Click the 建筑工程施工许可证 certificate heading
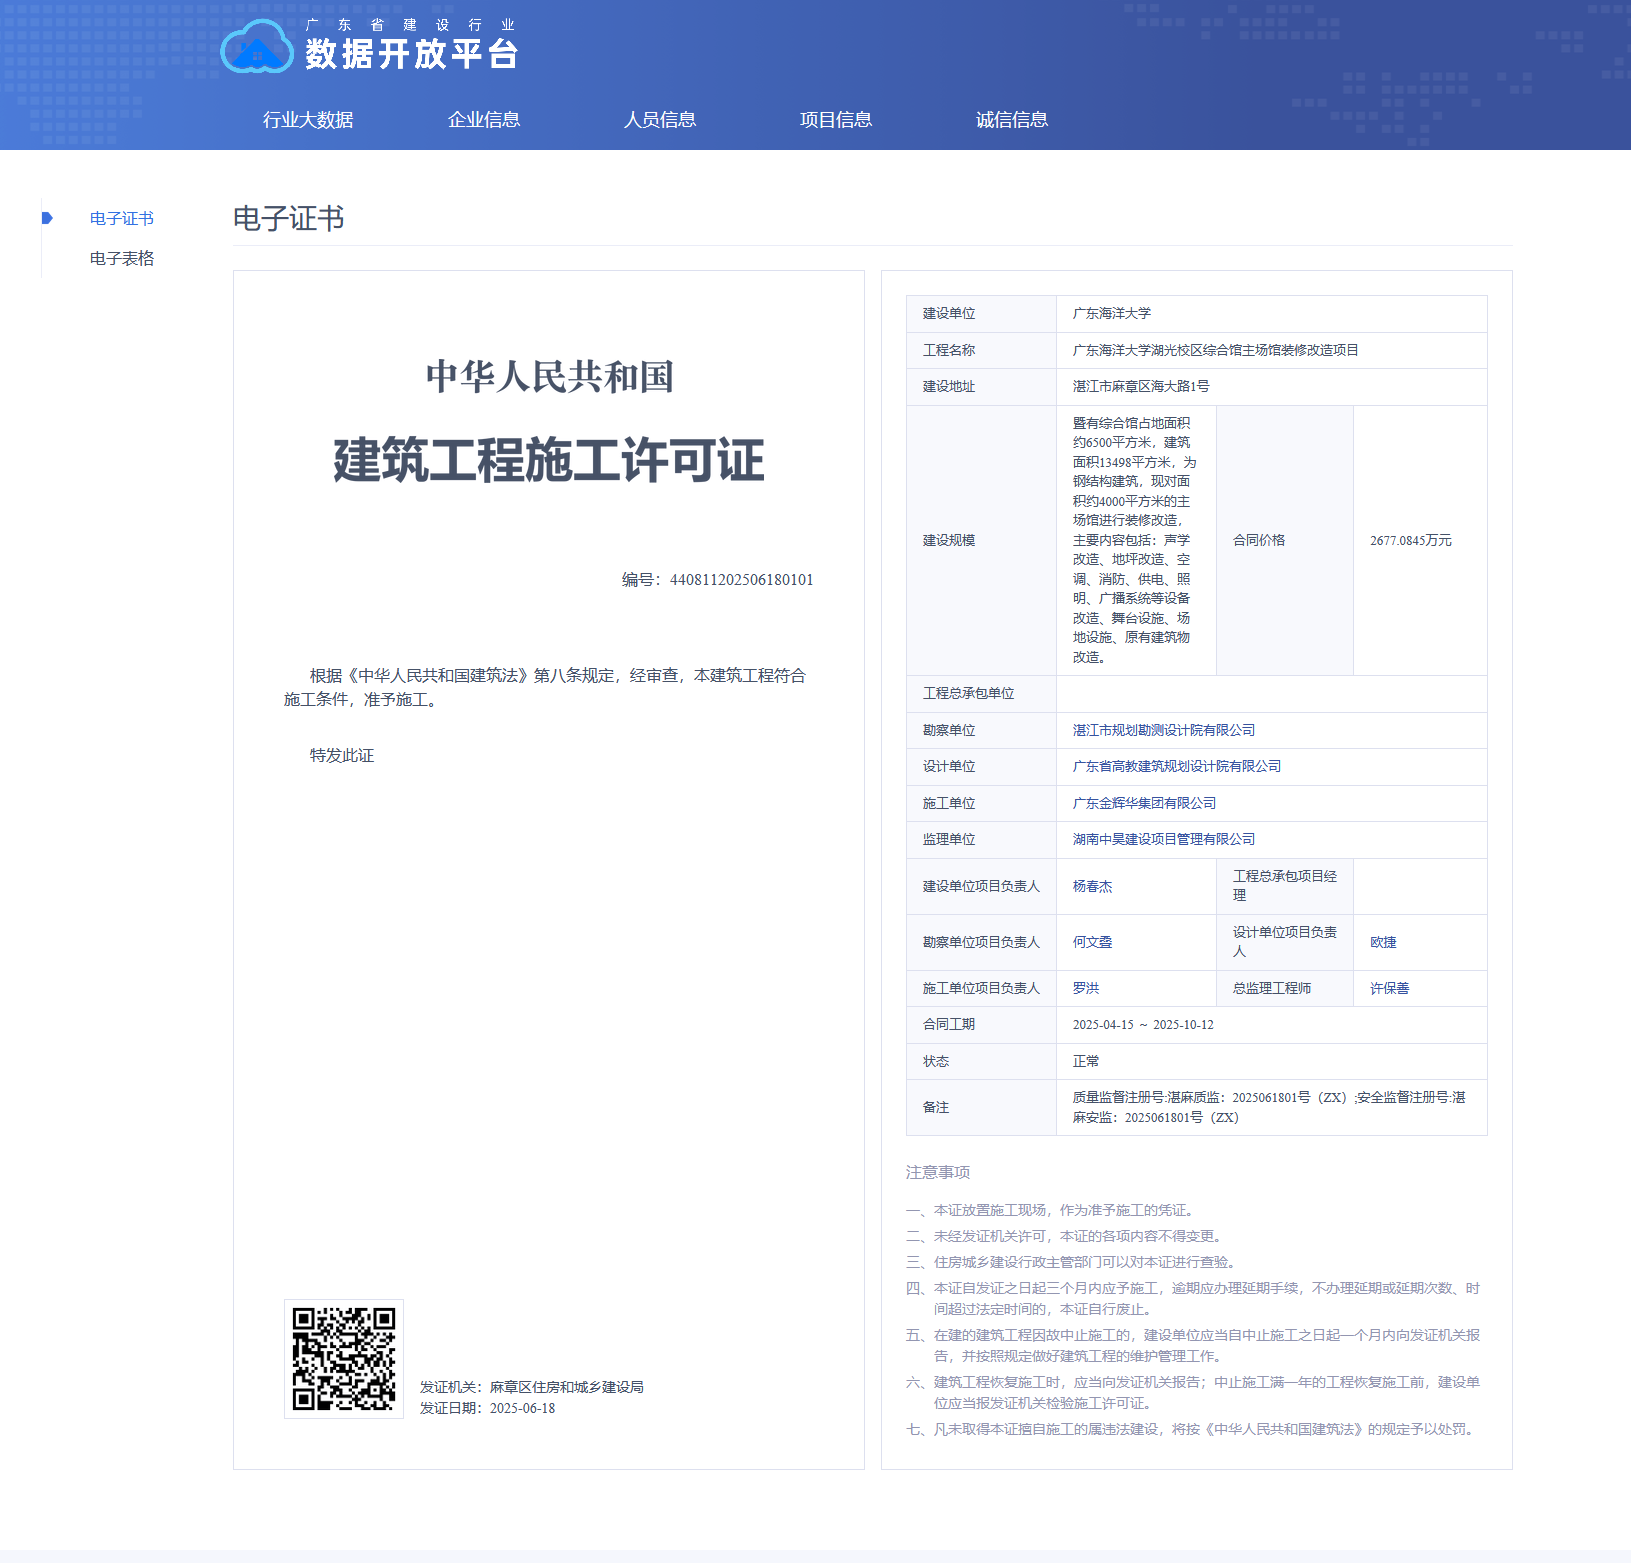The width and height of the screenshot is (1631, 1563). tap(548, 461)
